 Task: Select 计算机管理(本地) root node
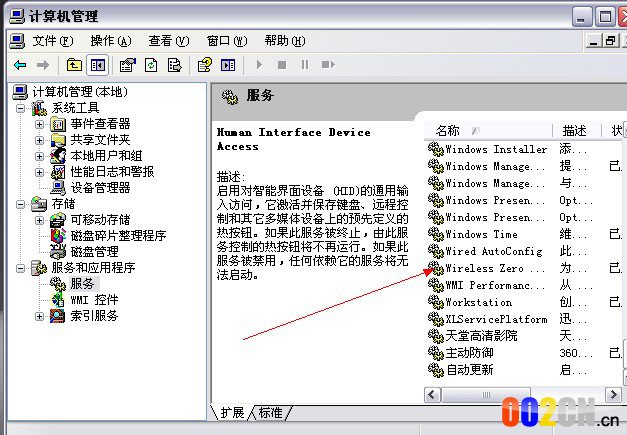(80, 92)
